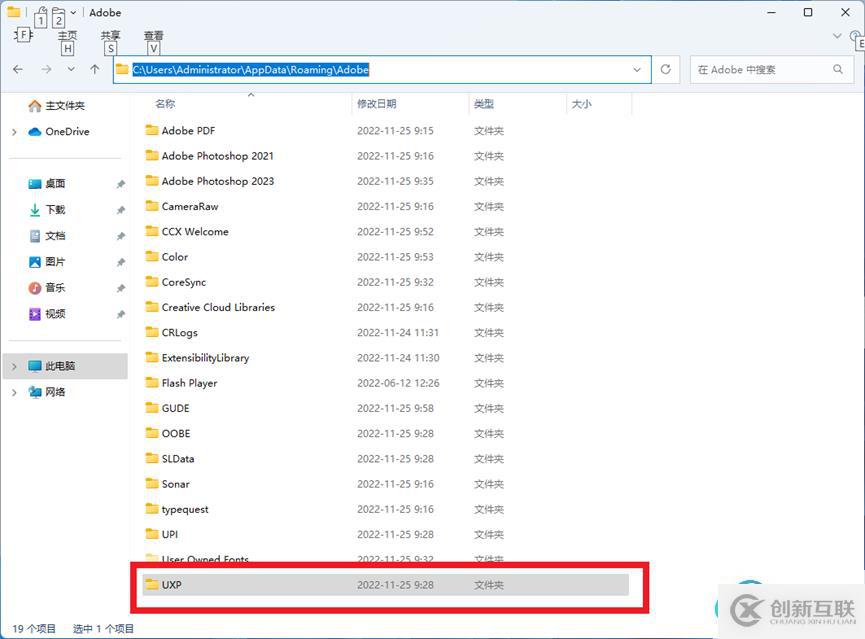Open the 共享 ribbon tab
865x639 pixels.
pos(110,36)
